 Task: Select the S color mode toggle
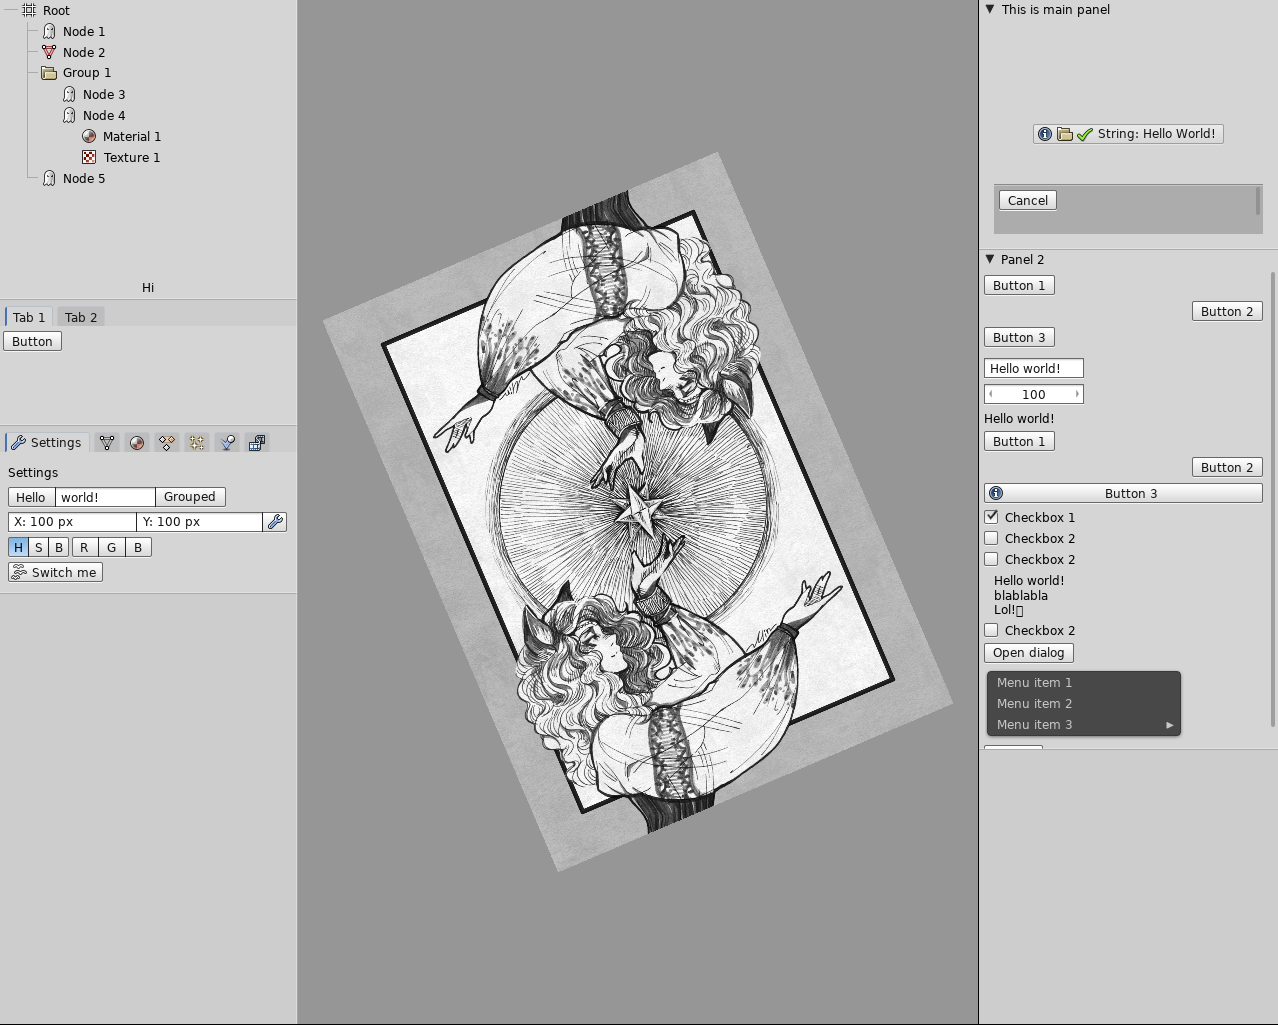point(38,547)
